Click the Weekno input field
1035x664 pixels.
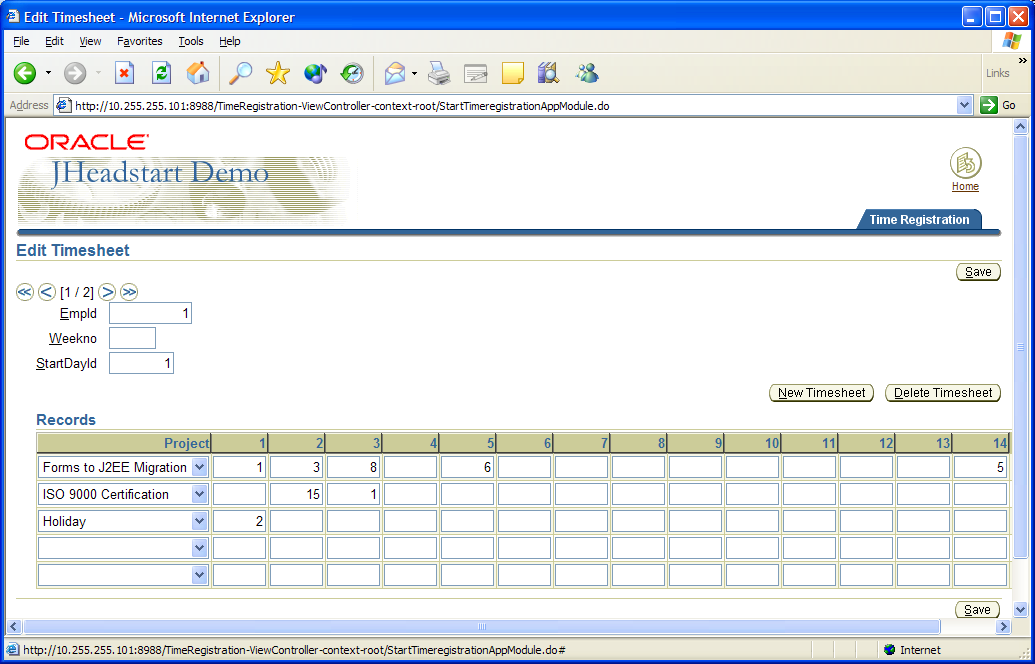click(132, 338)
